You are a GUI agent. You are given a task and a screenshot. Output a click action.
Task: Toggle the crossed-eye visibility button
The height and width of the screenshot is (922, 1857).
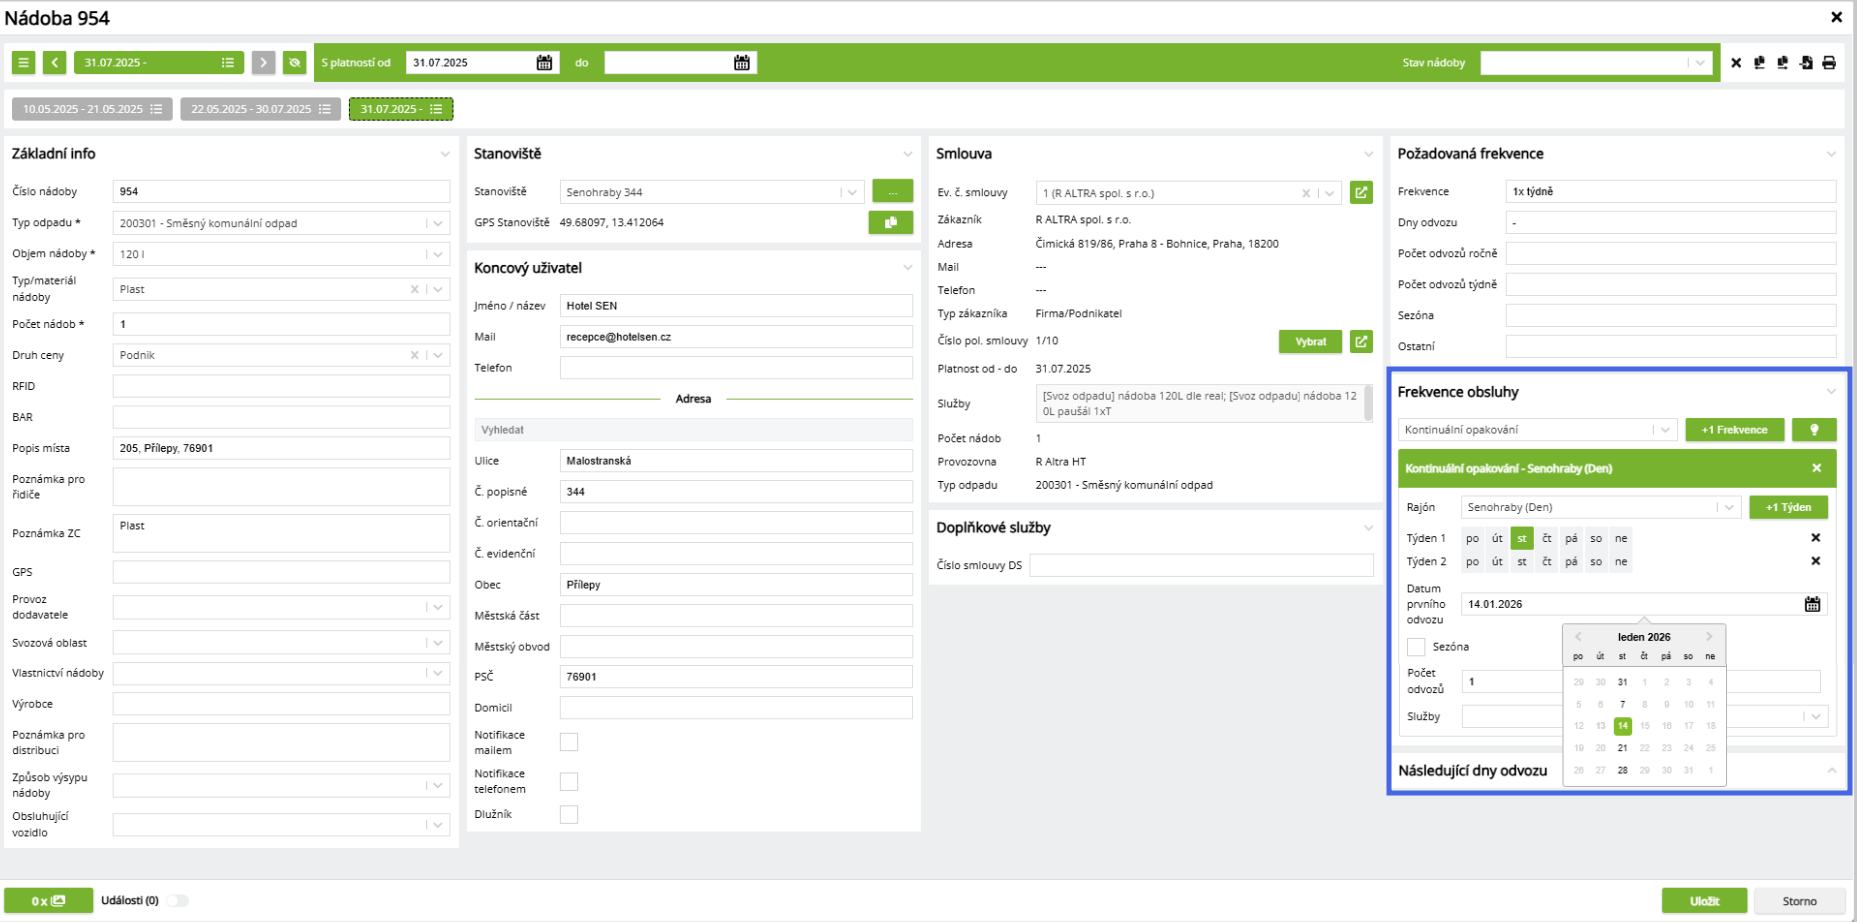[x=294, y=63]
